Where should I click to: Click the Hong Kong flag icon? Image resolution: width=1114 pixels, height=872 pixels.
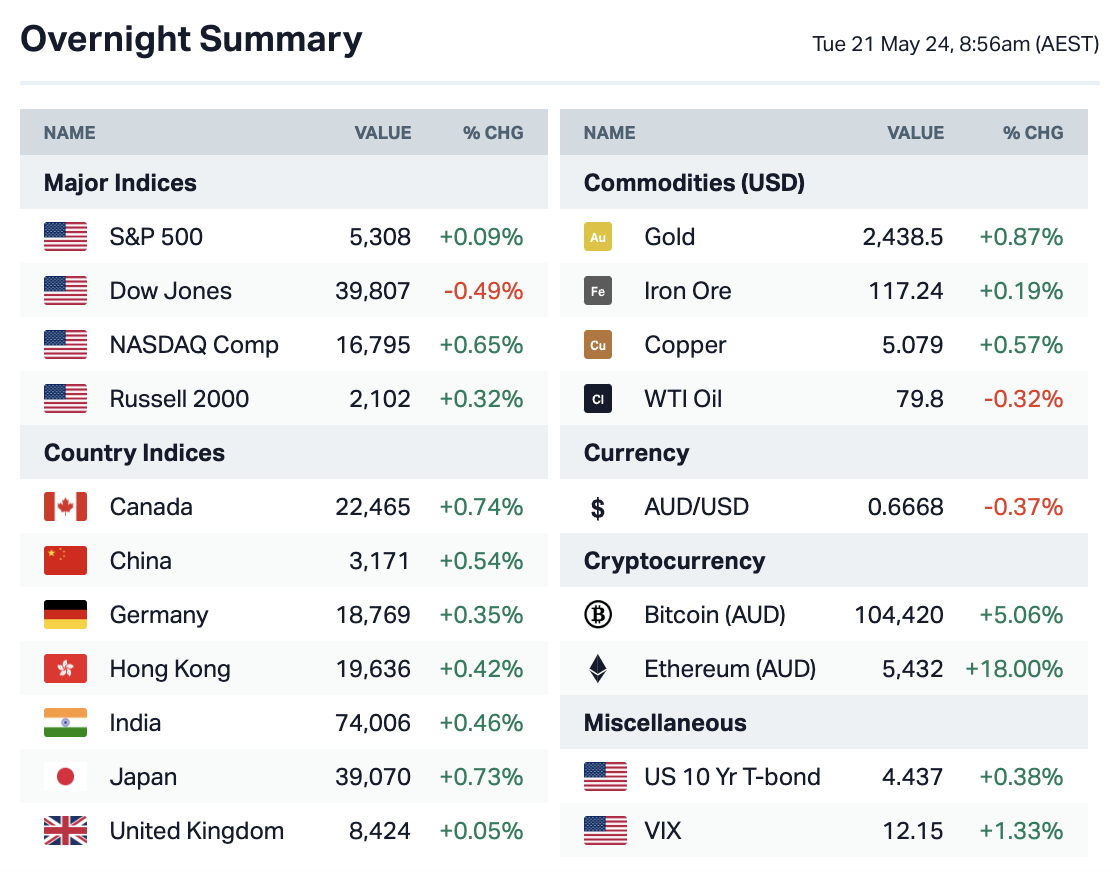[65, 669]
